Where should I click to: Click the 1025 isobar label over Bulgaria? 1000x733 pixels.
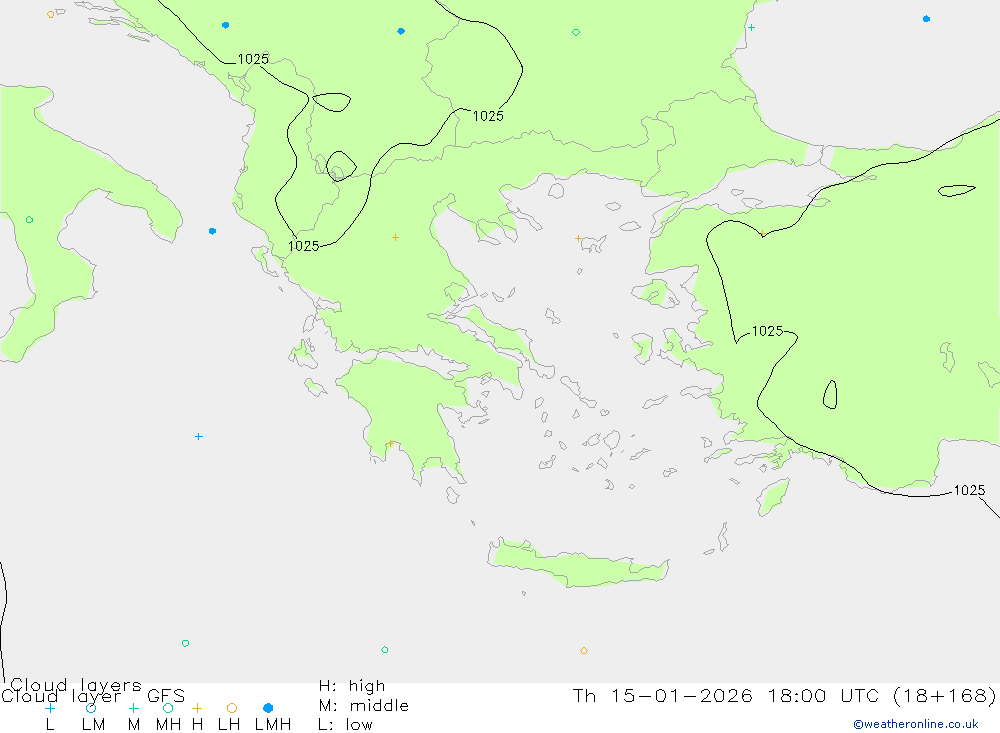[x=488, y=116]
